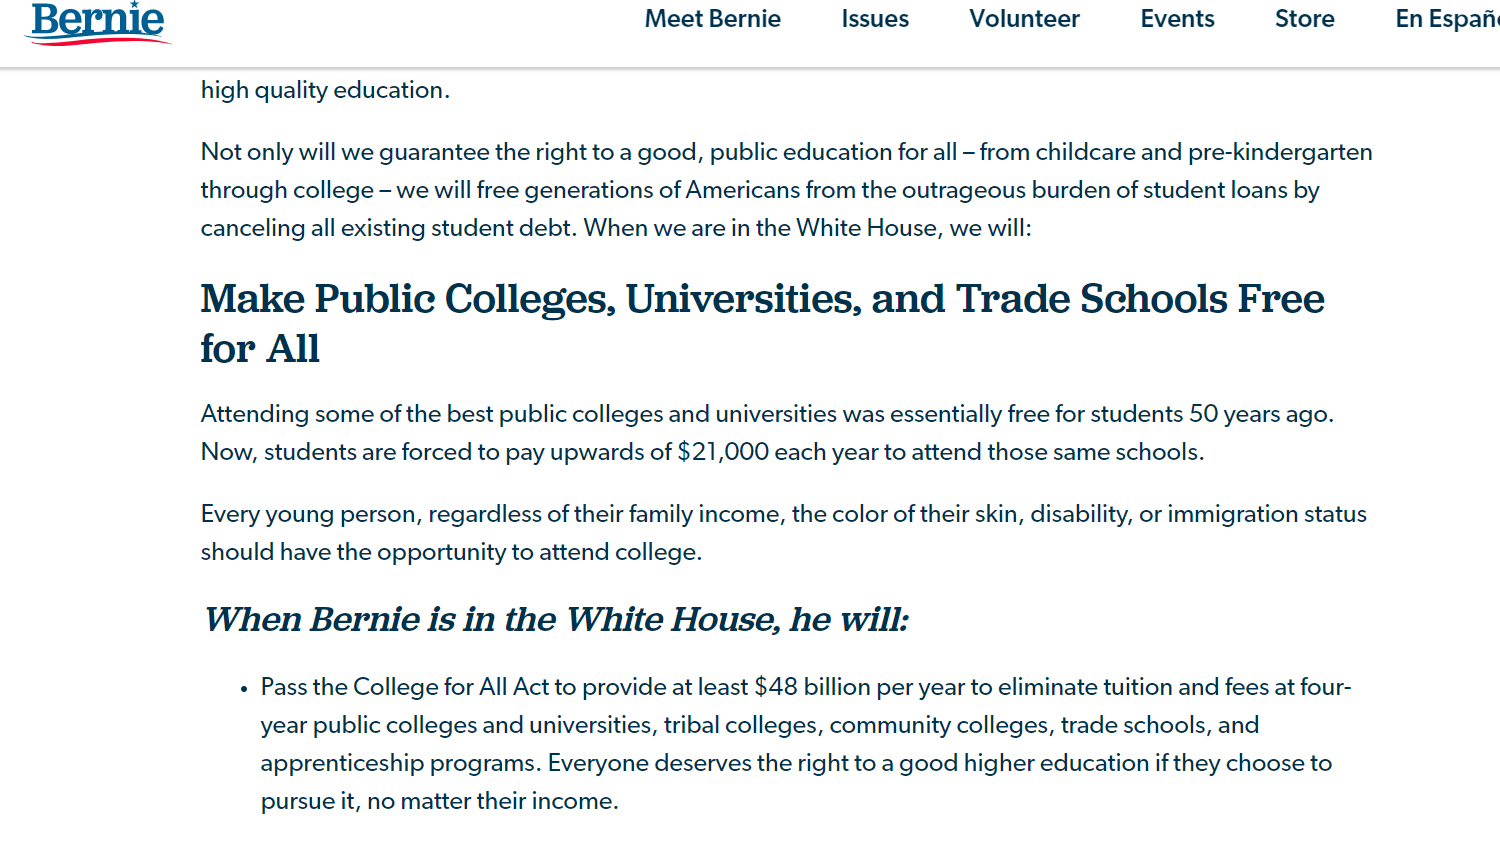
Task: Open the Meet Bernie page
Action: pyautogui.click(x=712, y=19)
